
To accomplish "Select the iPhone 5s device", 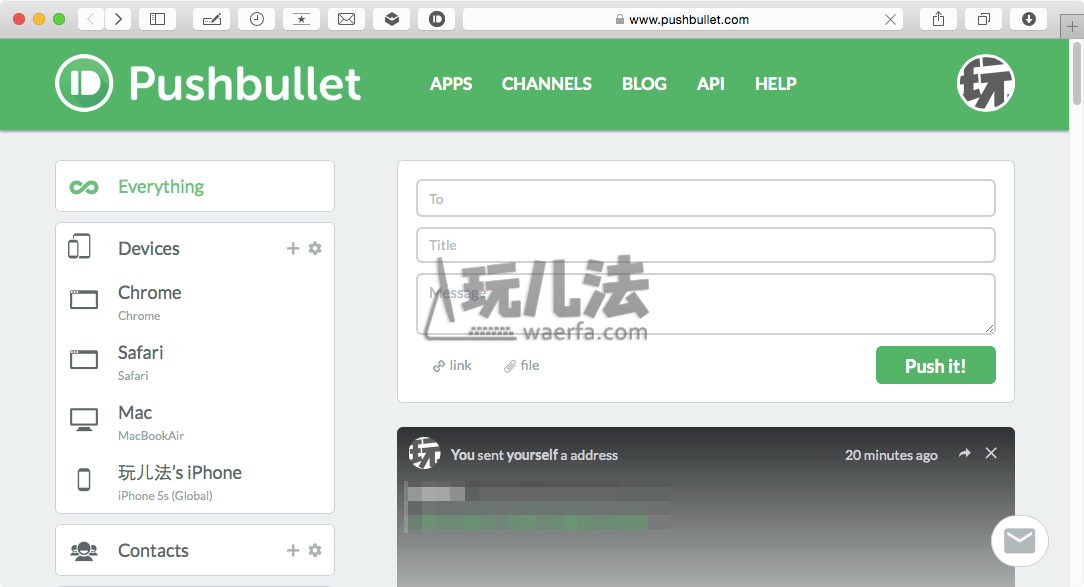I will coord(195,482).
